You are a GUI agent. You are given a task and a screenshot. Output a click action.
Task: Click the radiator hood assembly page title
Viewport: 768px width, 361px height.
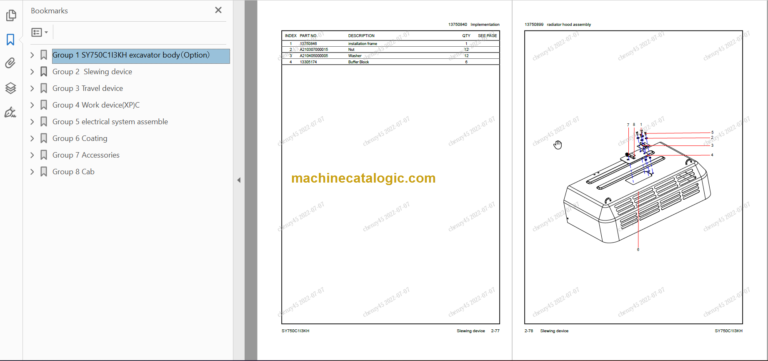558,24
